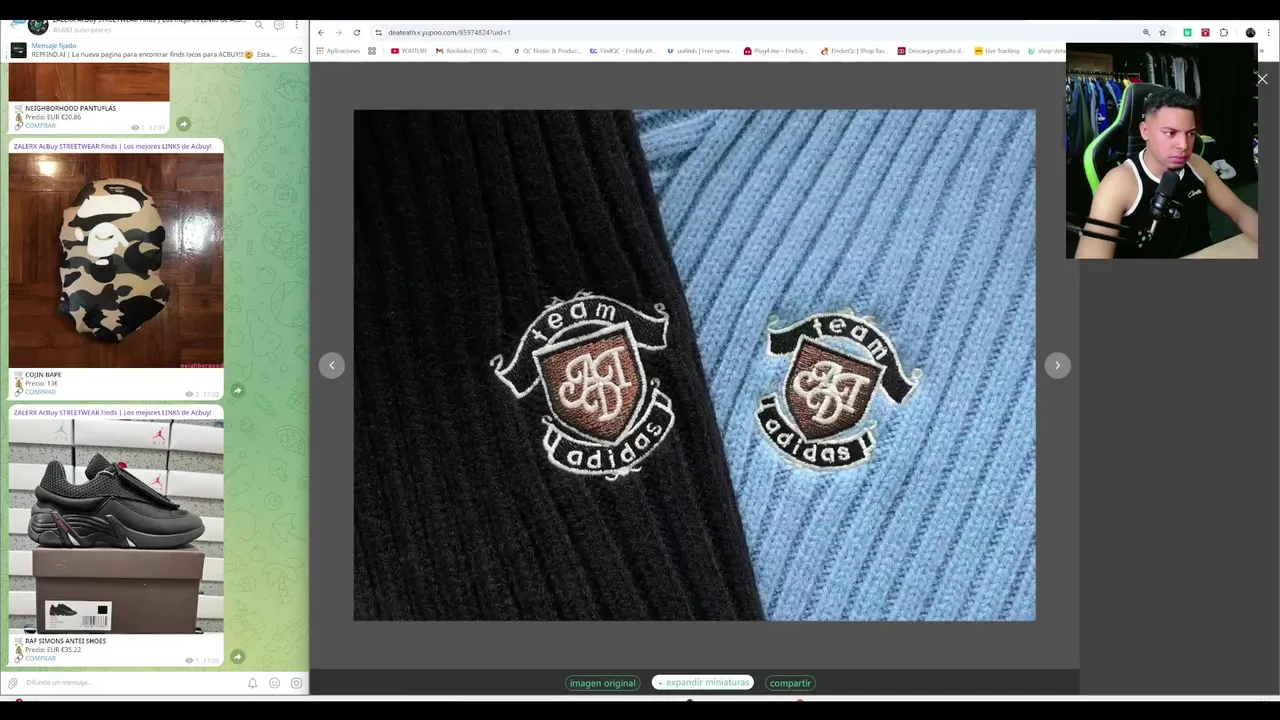Screen dimensions: 1280x720
Task: Click COMPRAR under RAF SIMONS ANTEI SHOES
Action: tap(40, 658)
